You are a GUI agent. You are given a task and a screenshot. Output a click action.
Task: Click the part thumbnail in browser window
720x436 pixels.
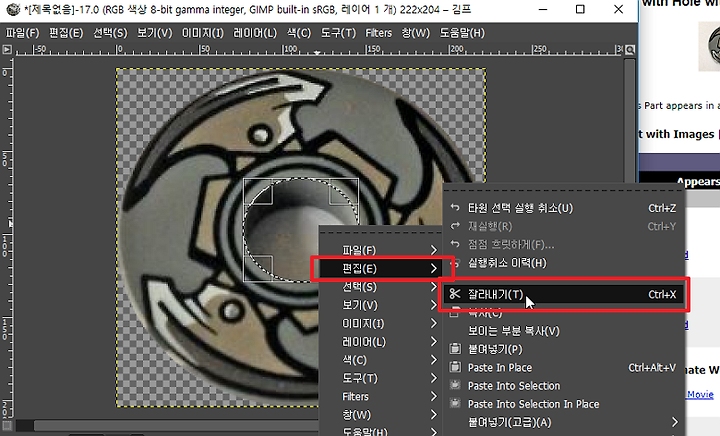tap(710, 46)
